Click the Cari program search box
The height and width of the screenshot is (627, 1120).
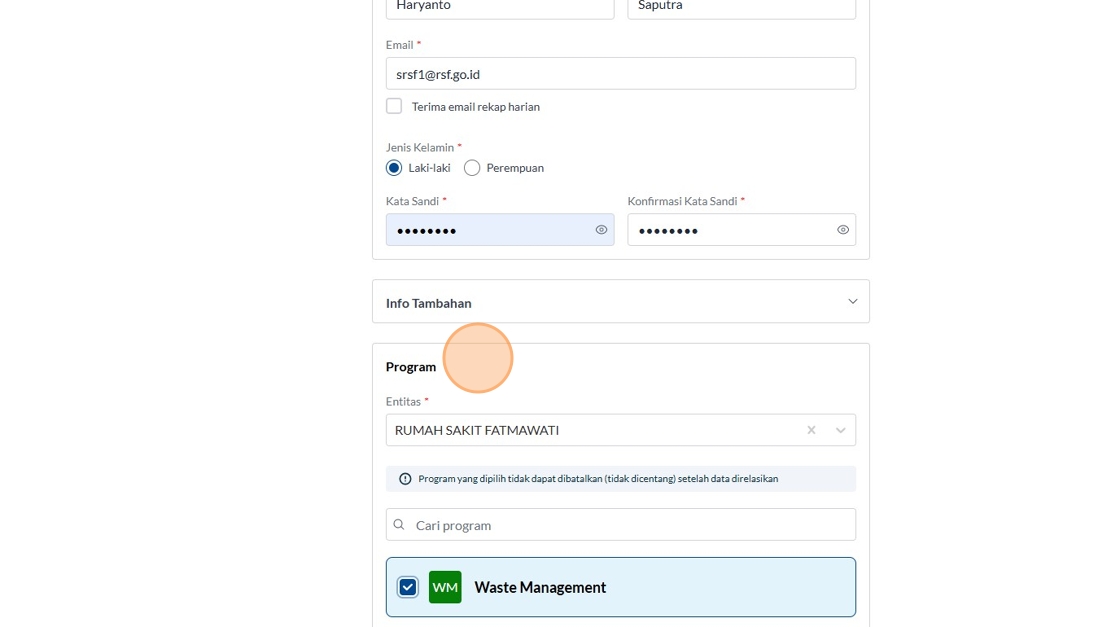click(630, 525)
